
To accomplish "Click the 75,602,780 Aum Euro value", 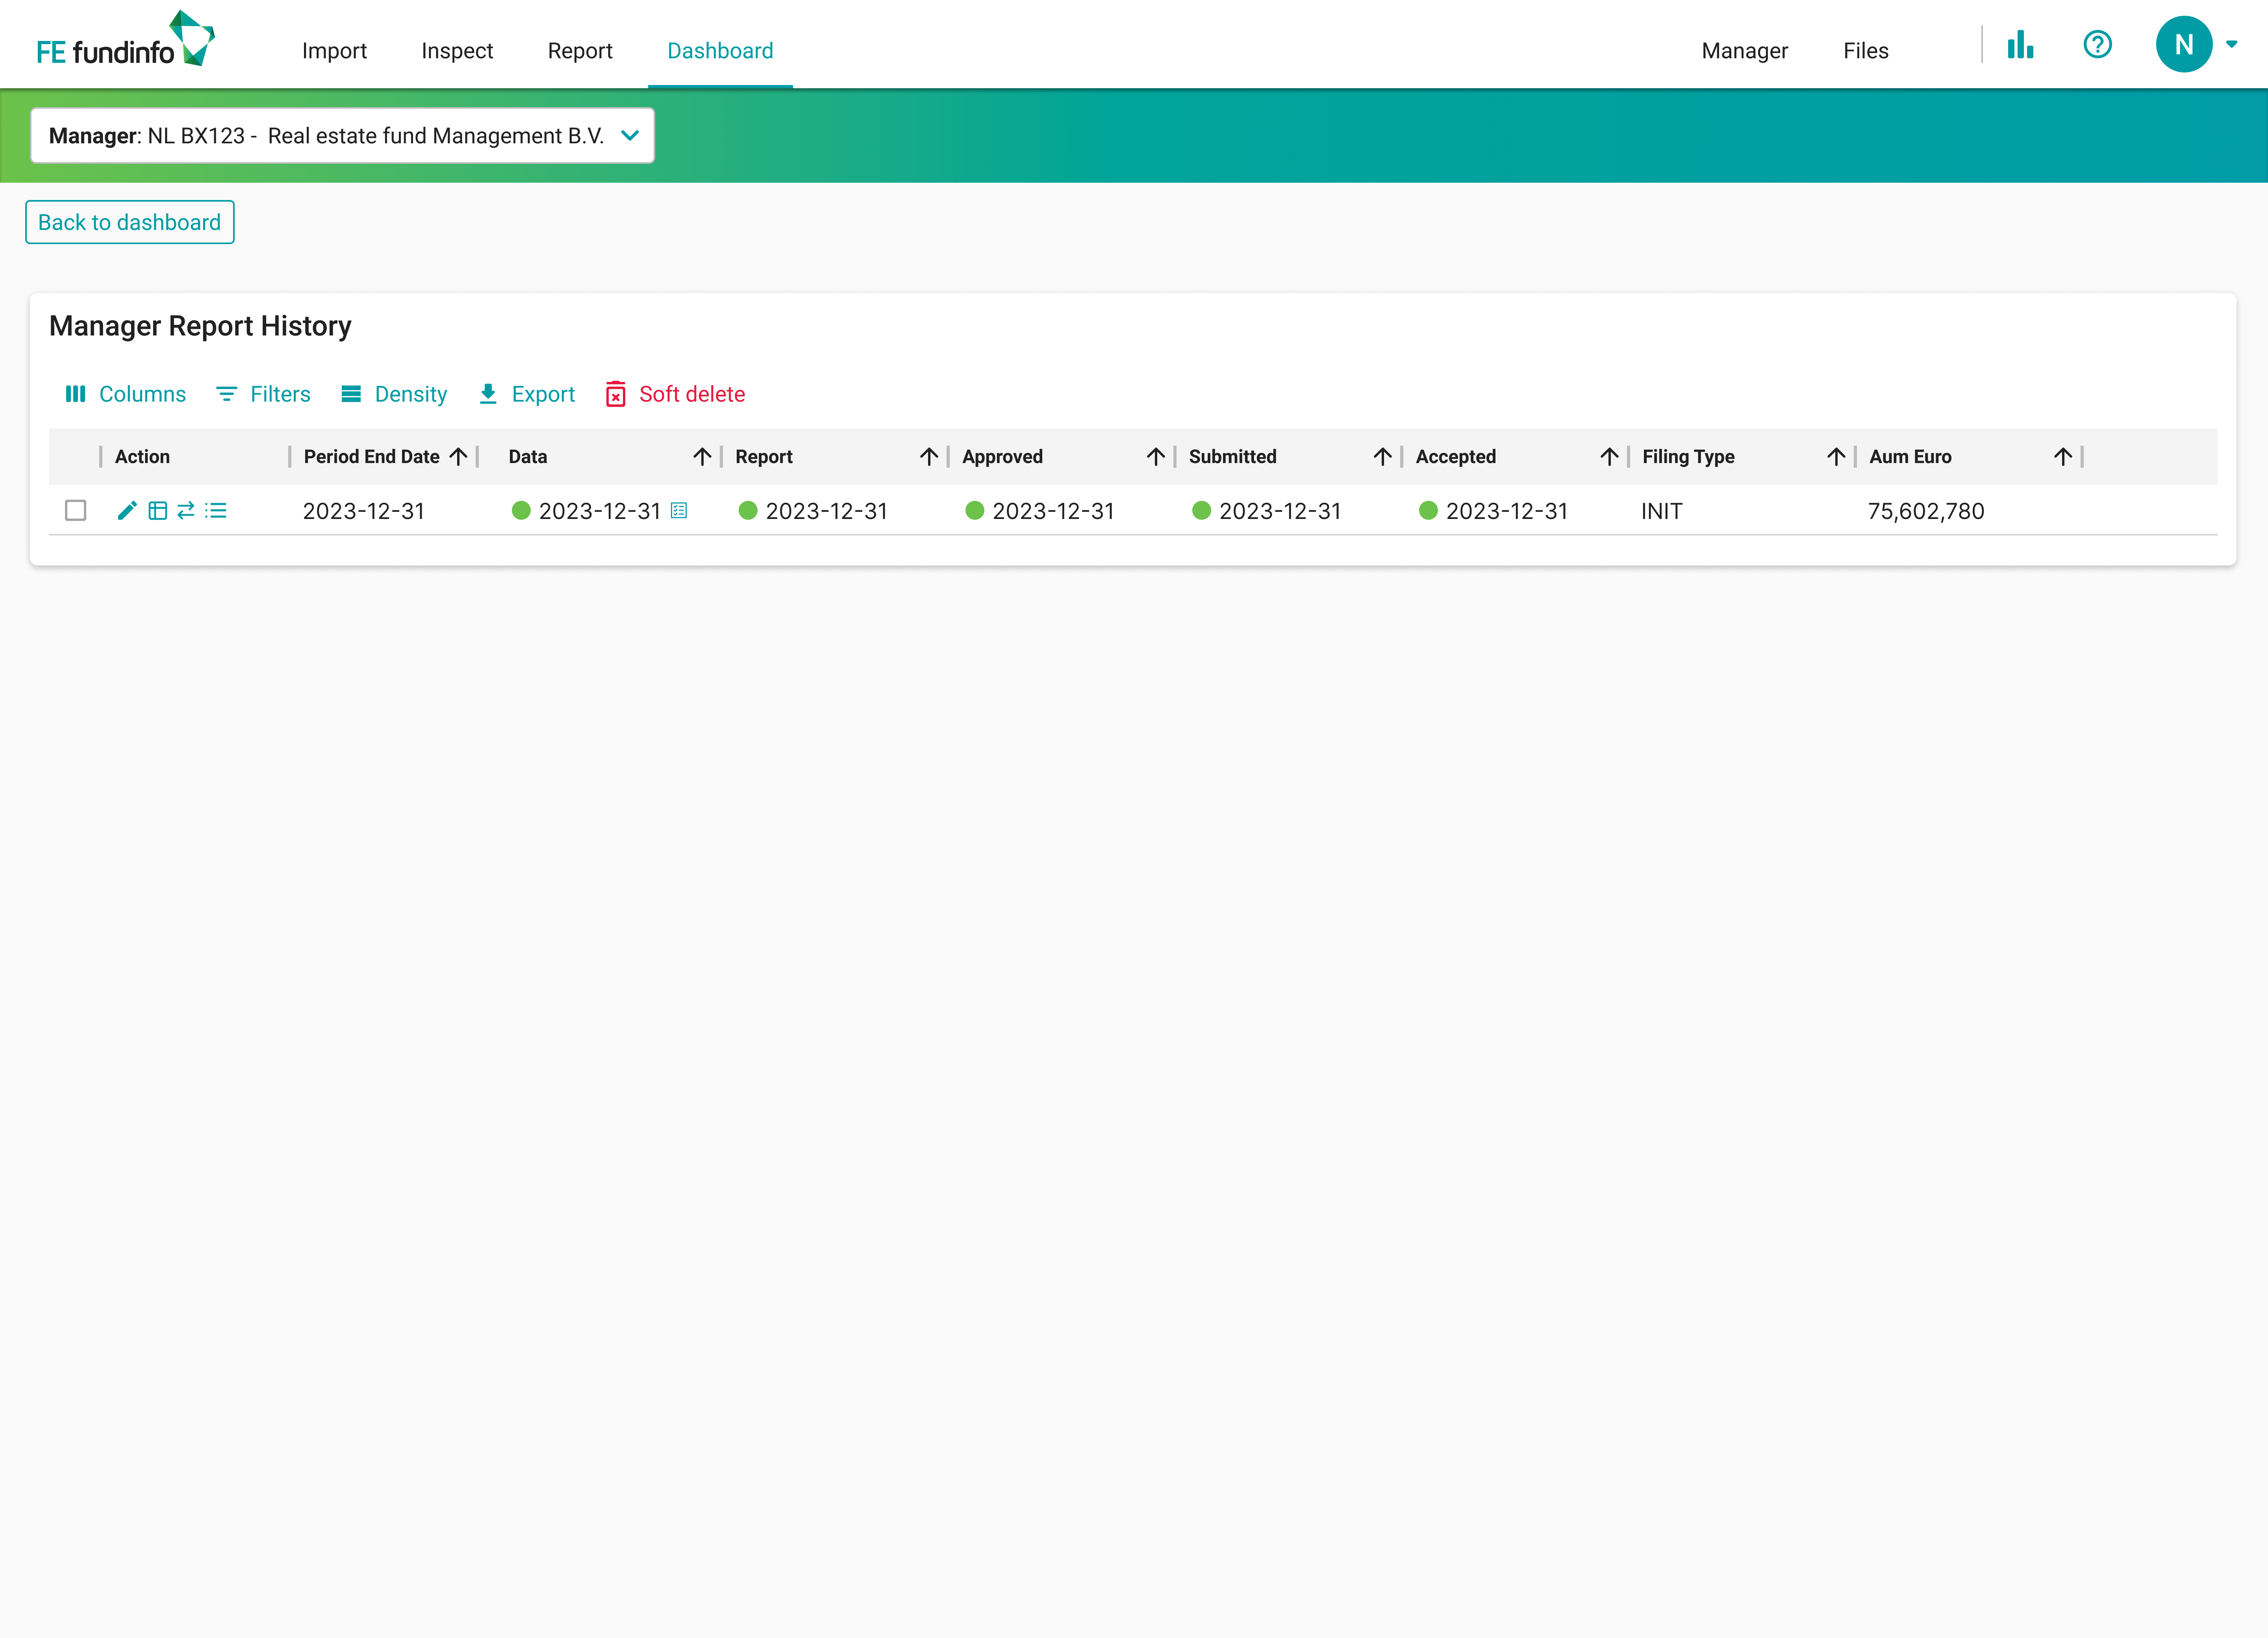I will (x=1926, y=511).
